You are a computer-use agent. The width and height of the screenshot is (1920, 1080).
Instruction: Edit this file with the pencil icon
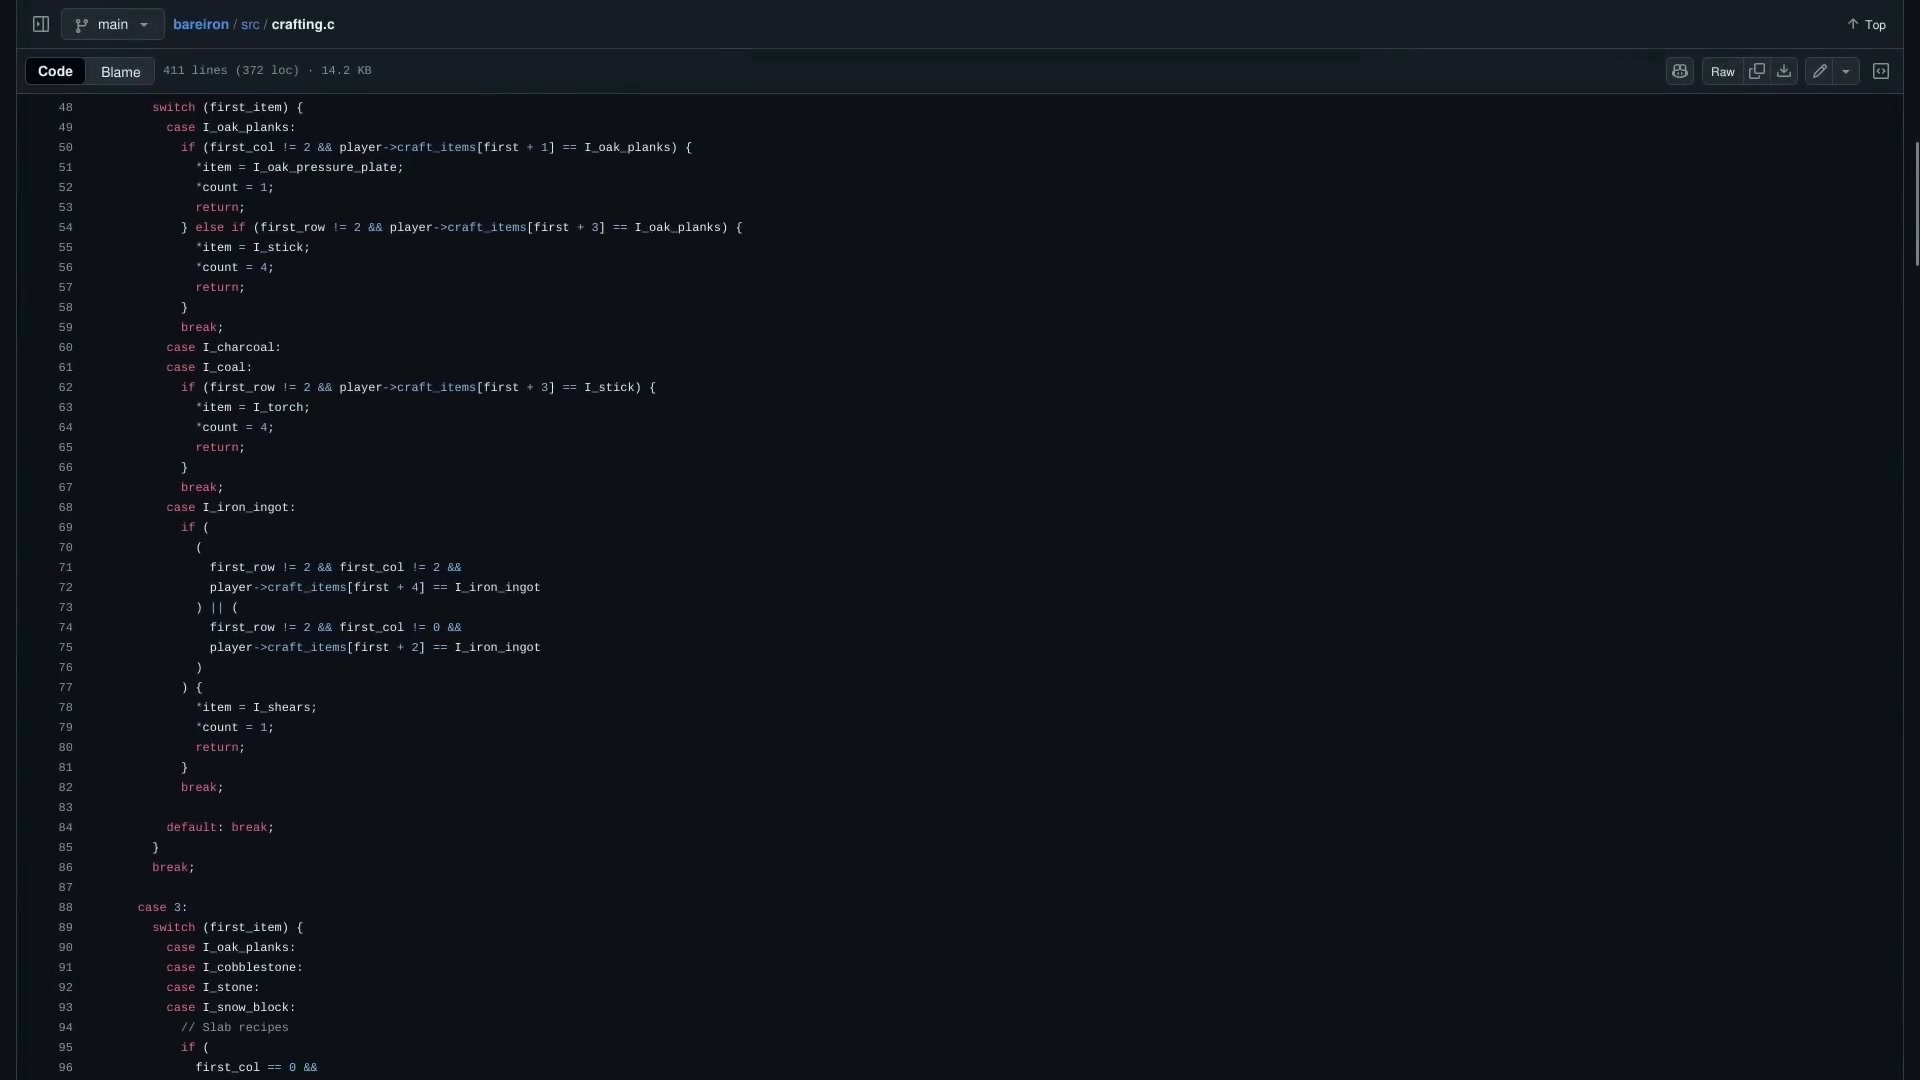coord(1820,71)
